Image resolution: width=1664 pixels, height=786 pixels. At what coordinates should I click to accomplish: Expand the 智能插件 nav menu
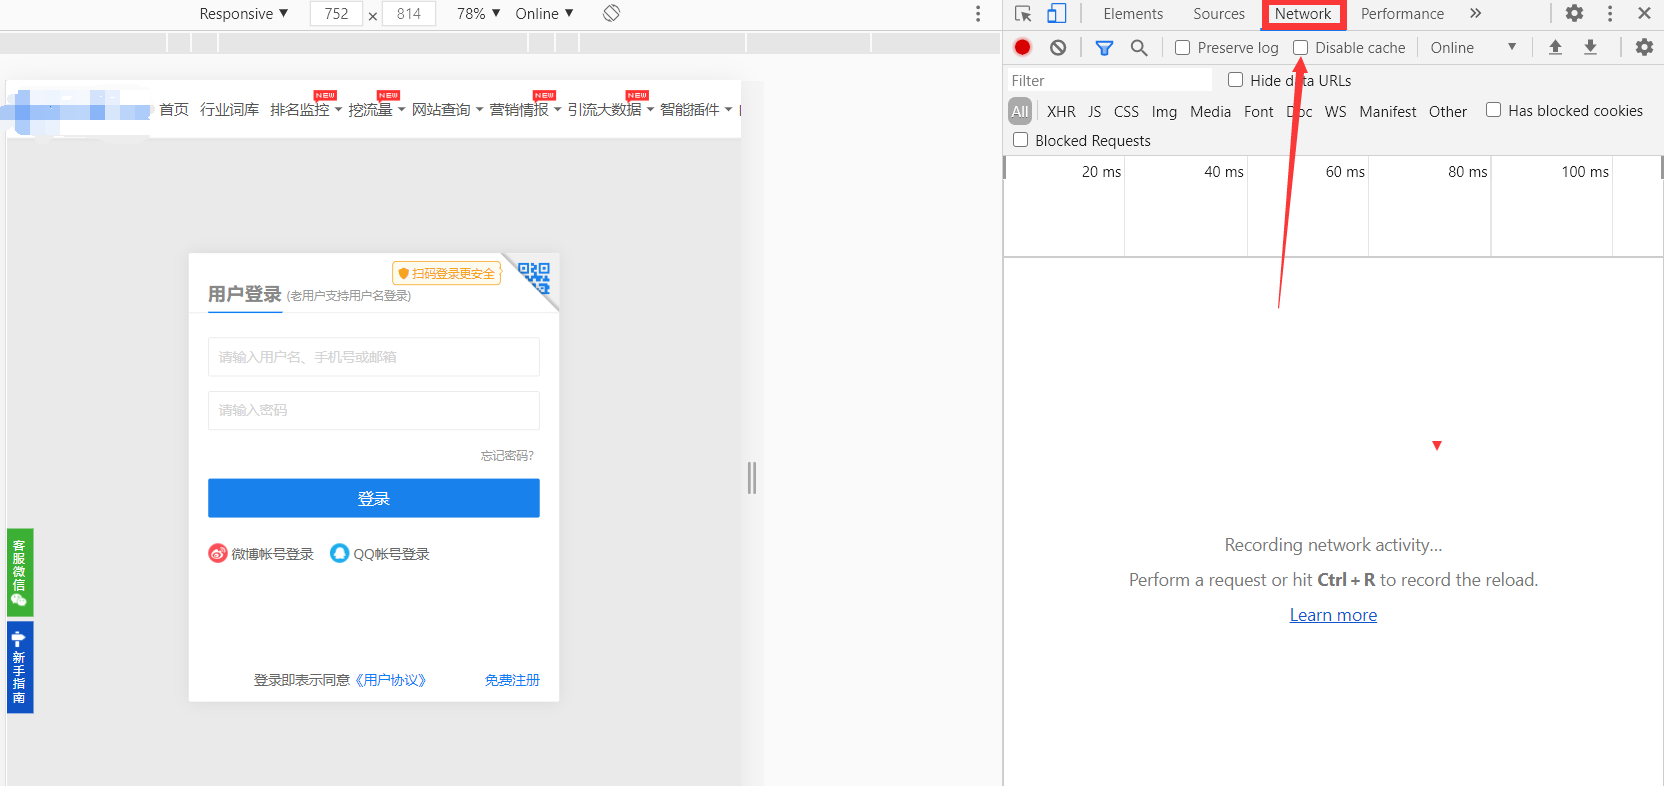click(695, 110)
